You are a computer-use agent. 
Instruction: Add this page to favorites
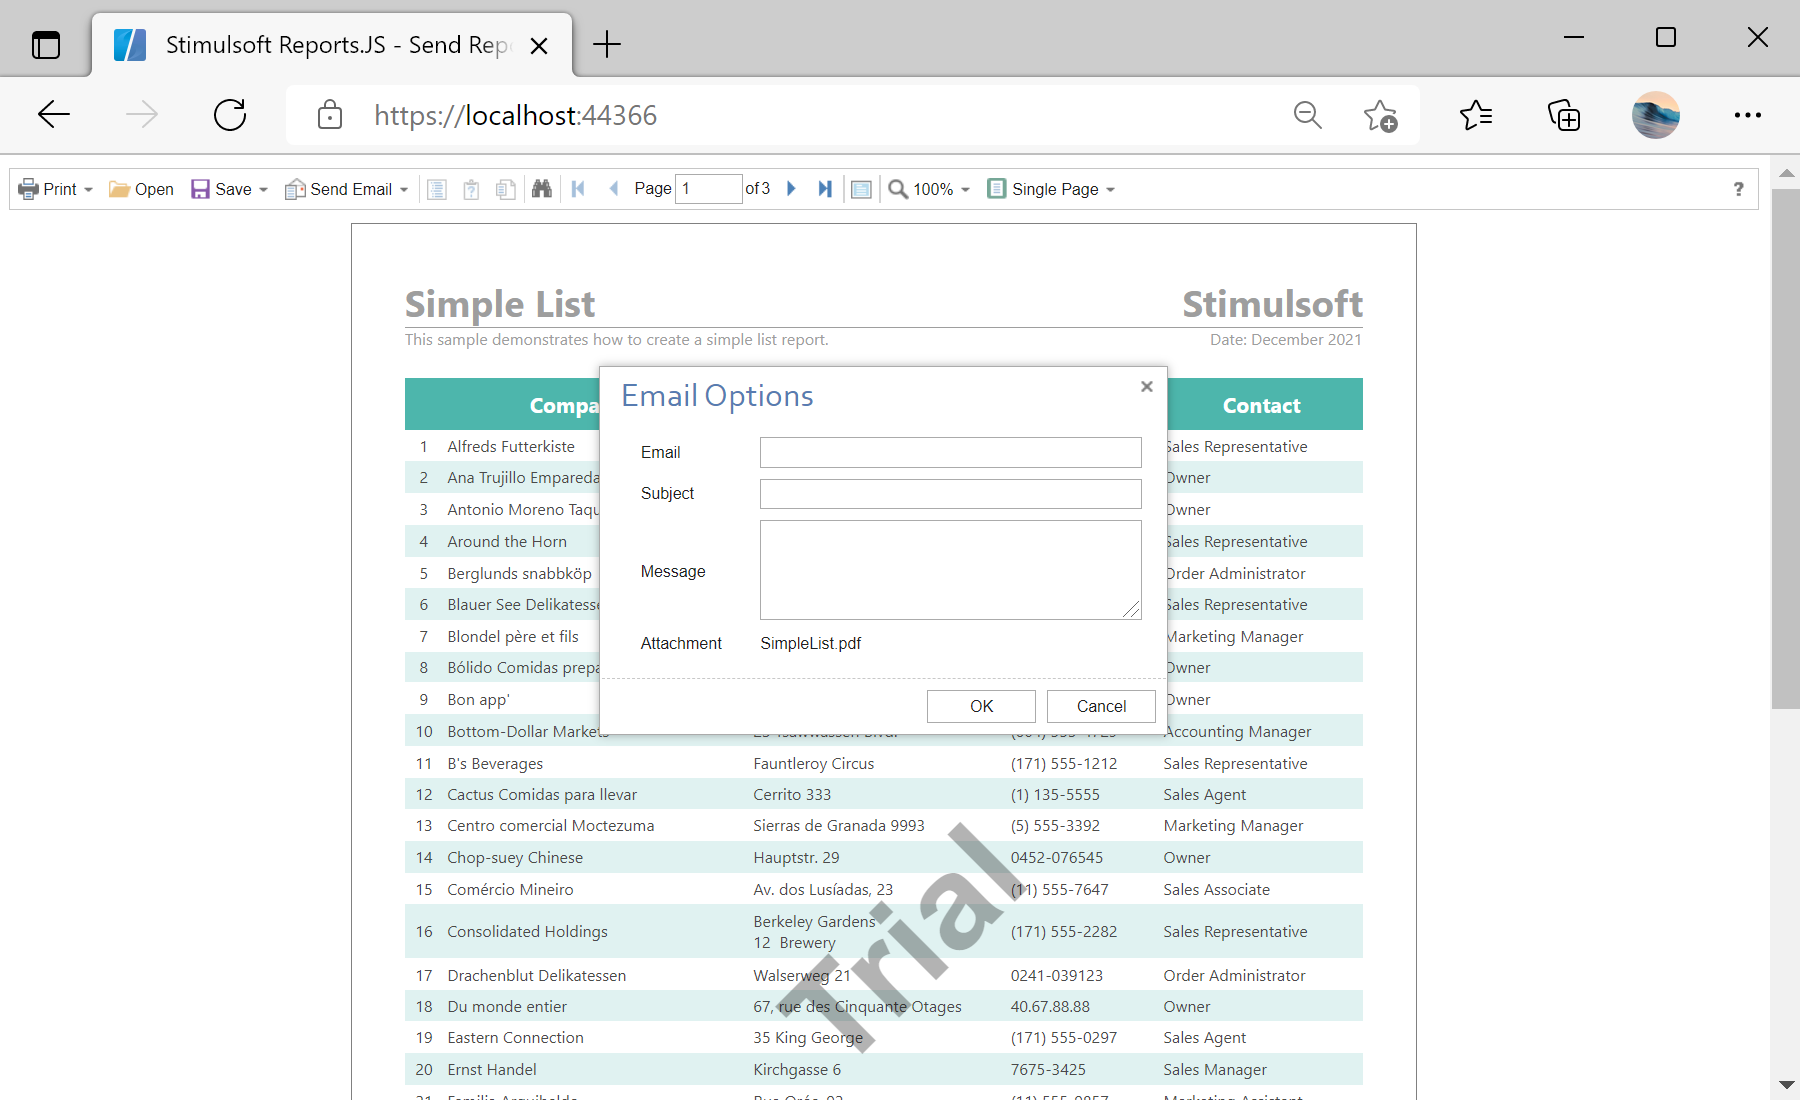1380,115
